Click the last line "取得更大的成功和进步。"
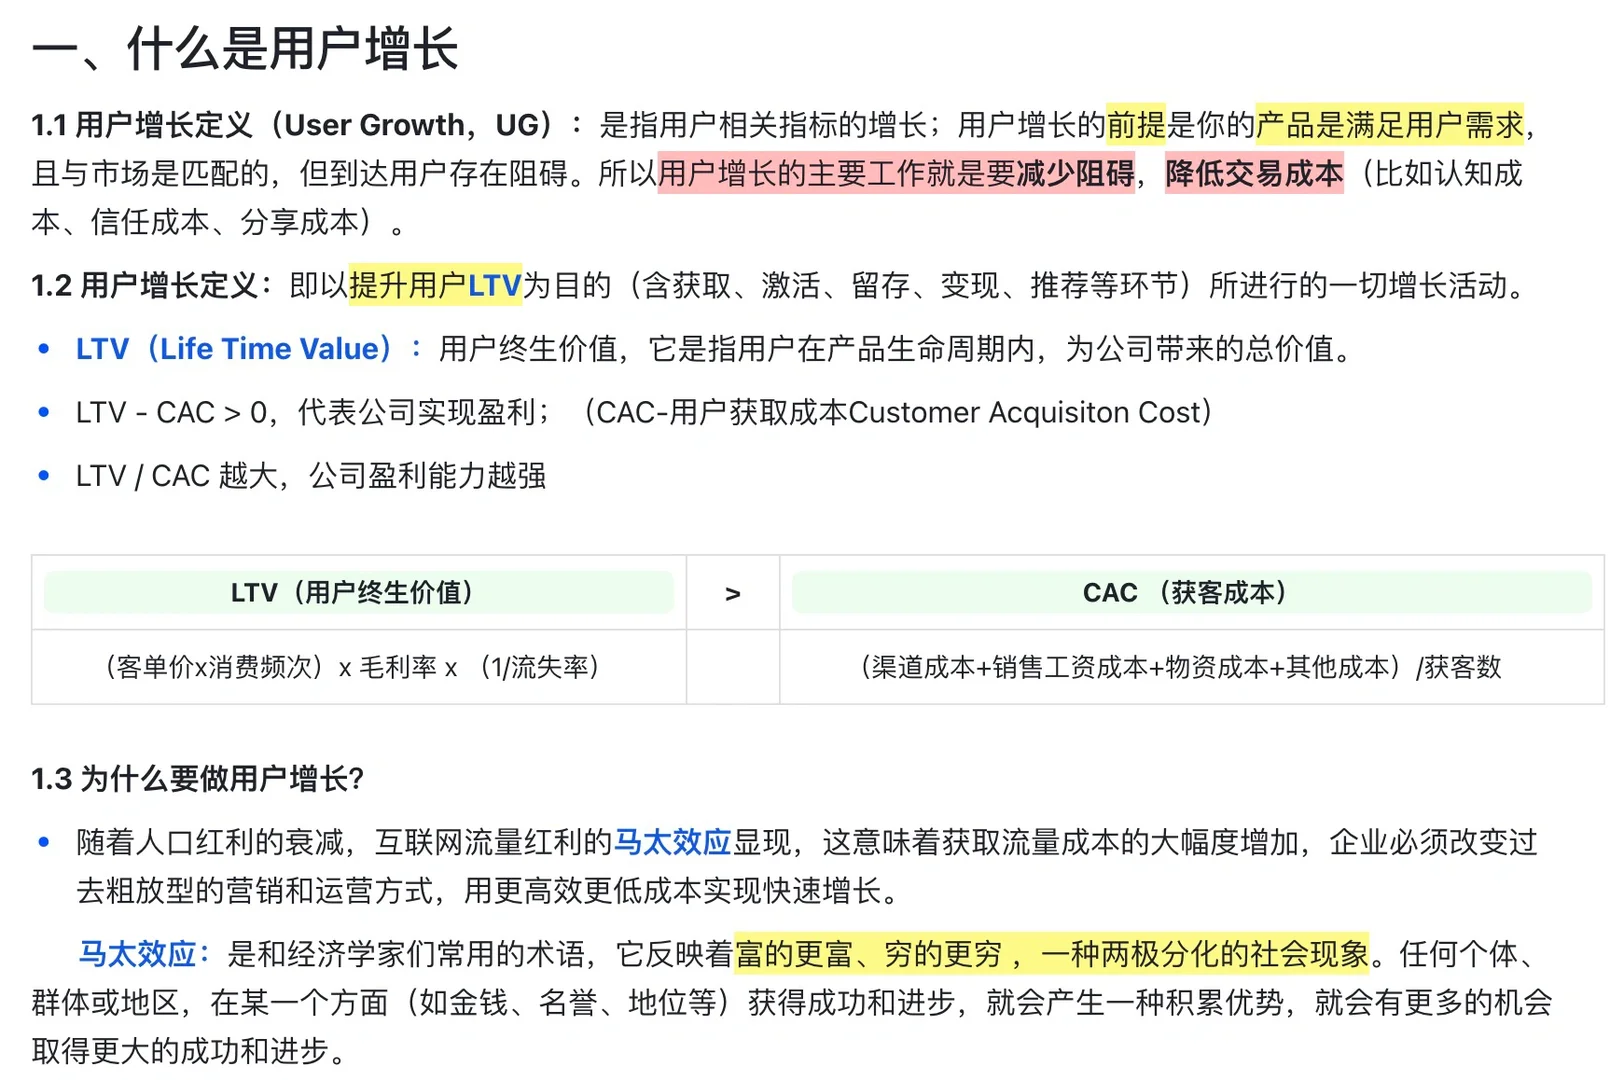This screenshot has width=1610, height=1080. 189,1051
